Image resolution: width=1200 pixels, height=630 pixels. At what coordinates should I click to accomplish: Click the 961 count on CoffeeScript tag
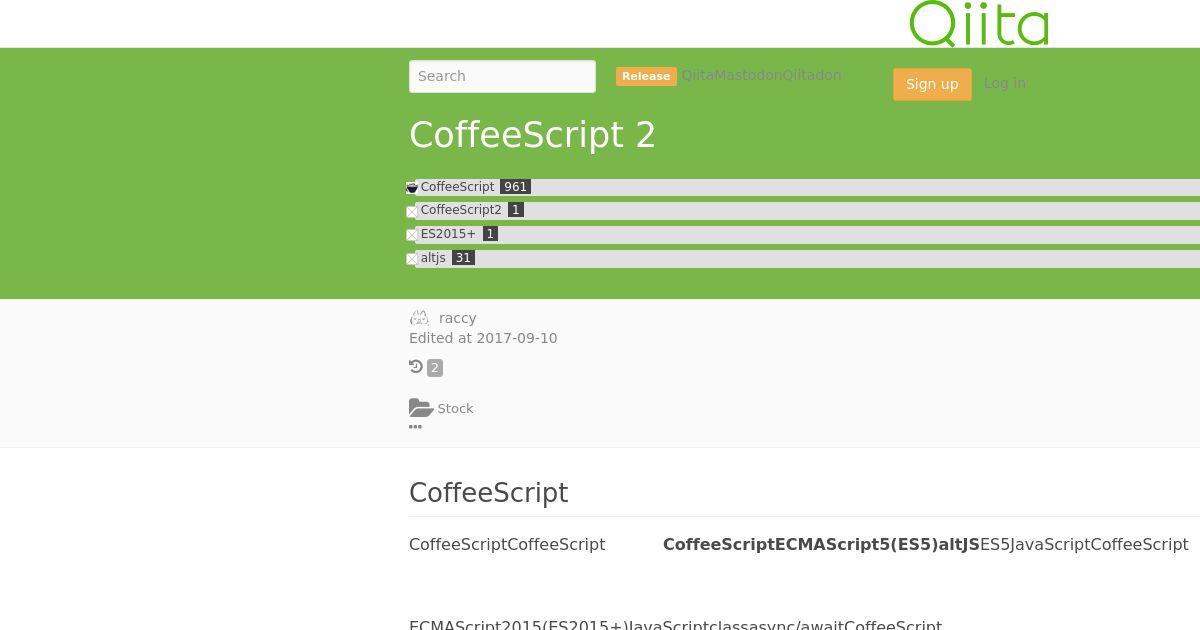(515, 187)
